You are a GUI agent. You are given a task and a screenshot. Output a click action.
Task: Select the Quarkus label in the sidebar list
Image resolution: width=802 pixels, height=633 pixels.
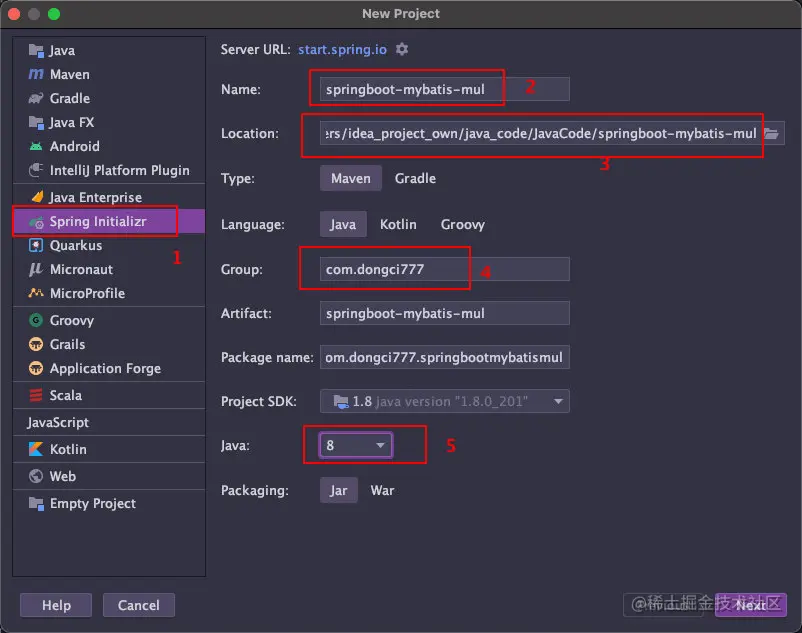click(x=76, y=245)
